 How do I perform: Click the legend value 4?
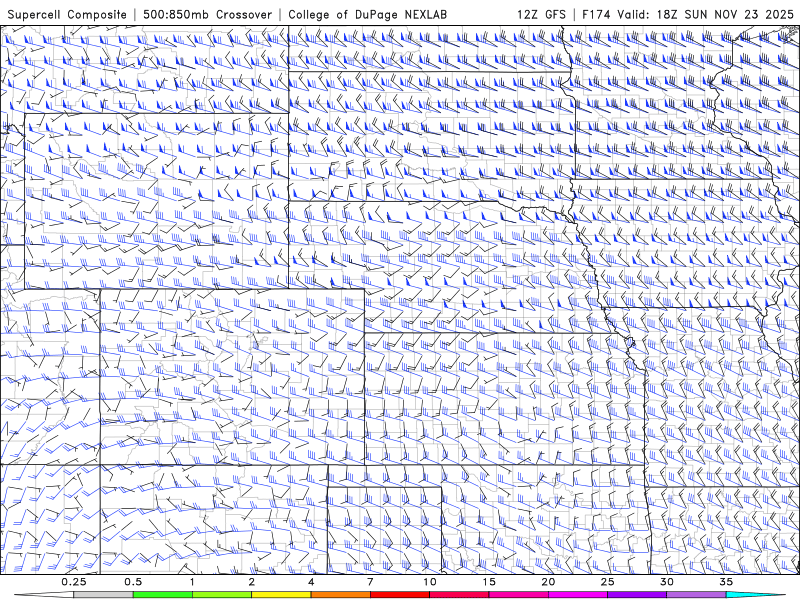tap(311, 582)
